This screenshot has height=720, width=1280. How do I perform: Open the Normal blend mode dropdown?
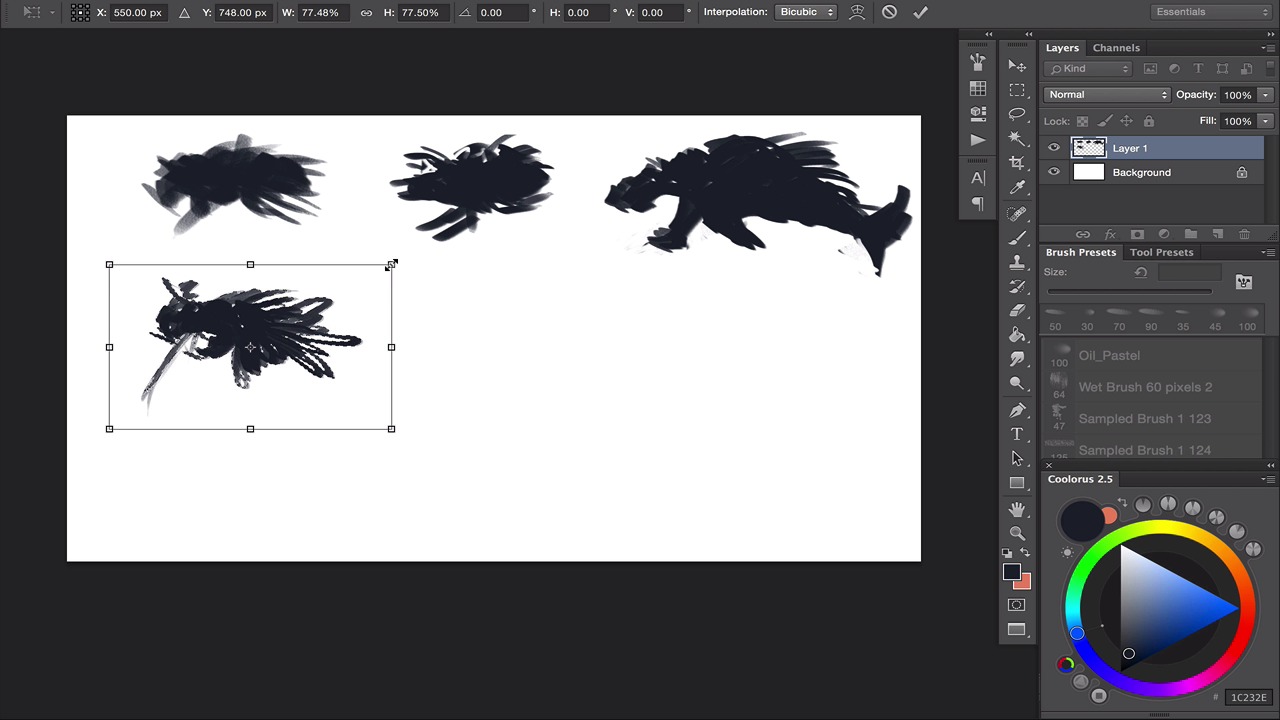1106,95
